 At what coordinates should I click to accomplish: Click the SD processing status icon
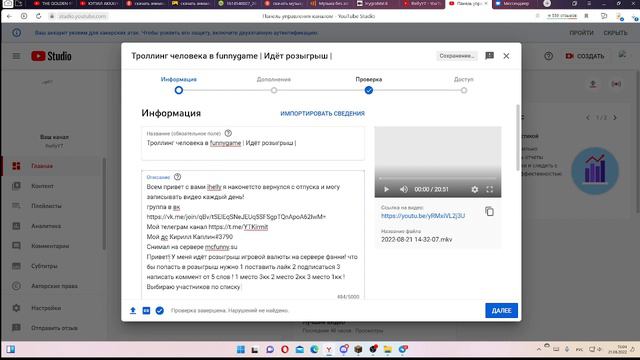click(x=146, y=311)
